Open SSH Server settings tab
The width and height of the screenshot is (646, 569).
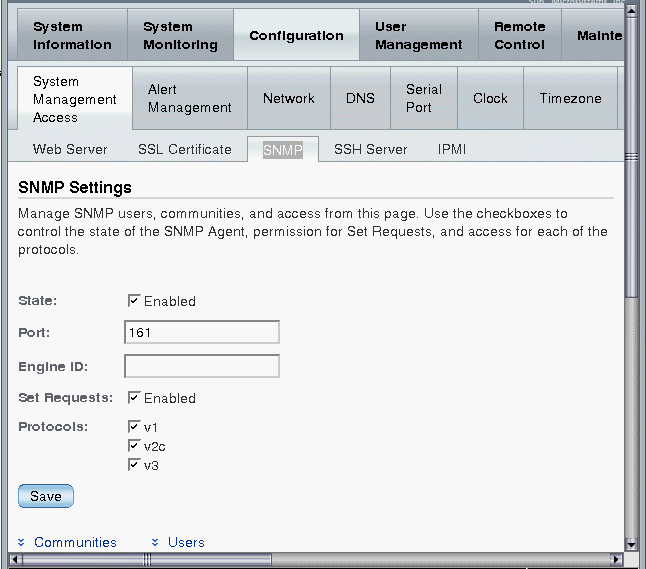tap(370, 149)
